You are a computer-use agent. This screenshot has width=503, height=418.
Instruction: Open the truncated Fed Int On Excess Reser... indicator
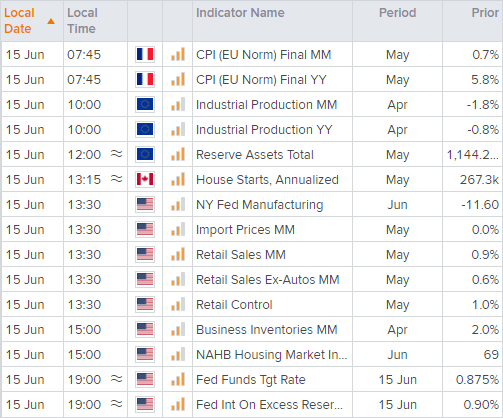point(269,405)
